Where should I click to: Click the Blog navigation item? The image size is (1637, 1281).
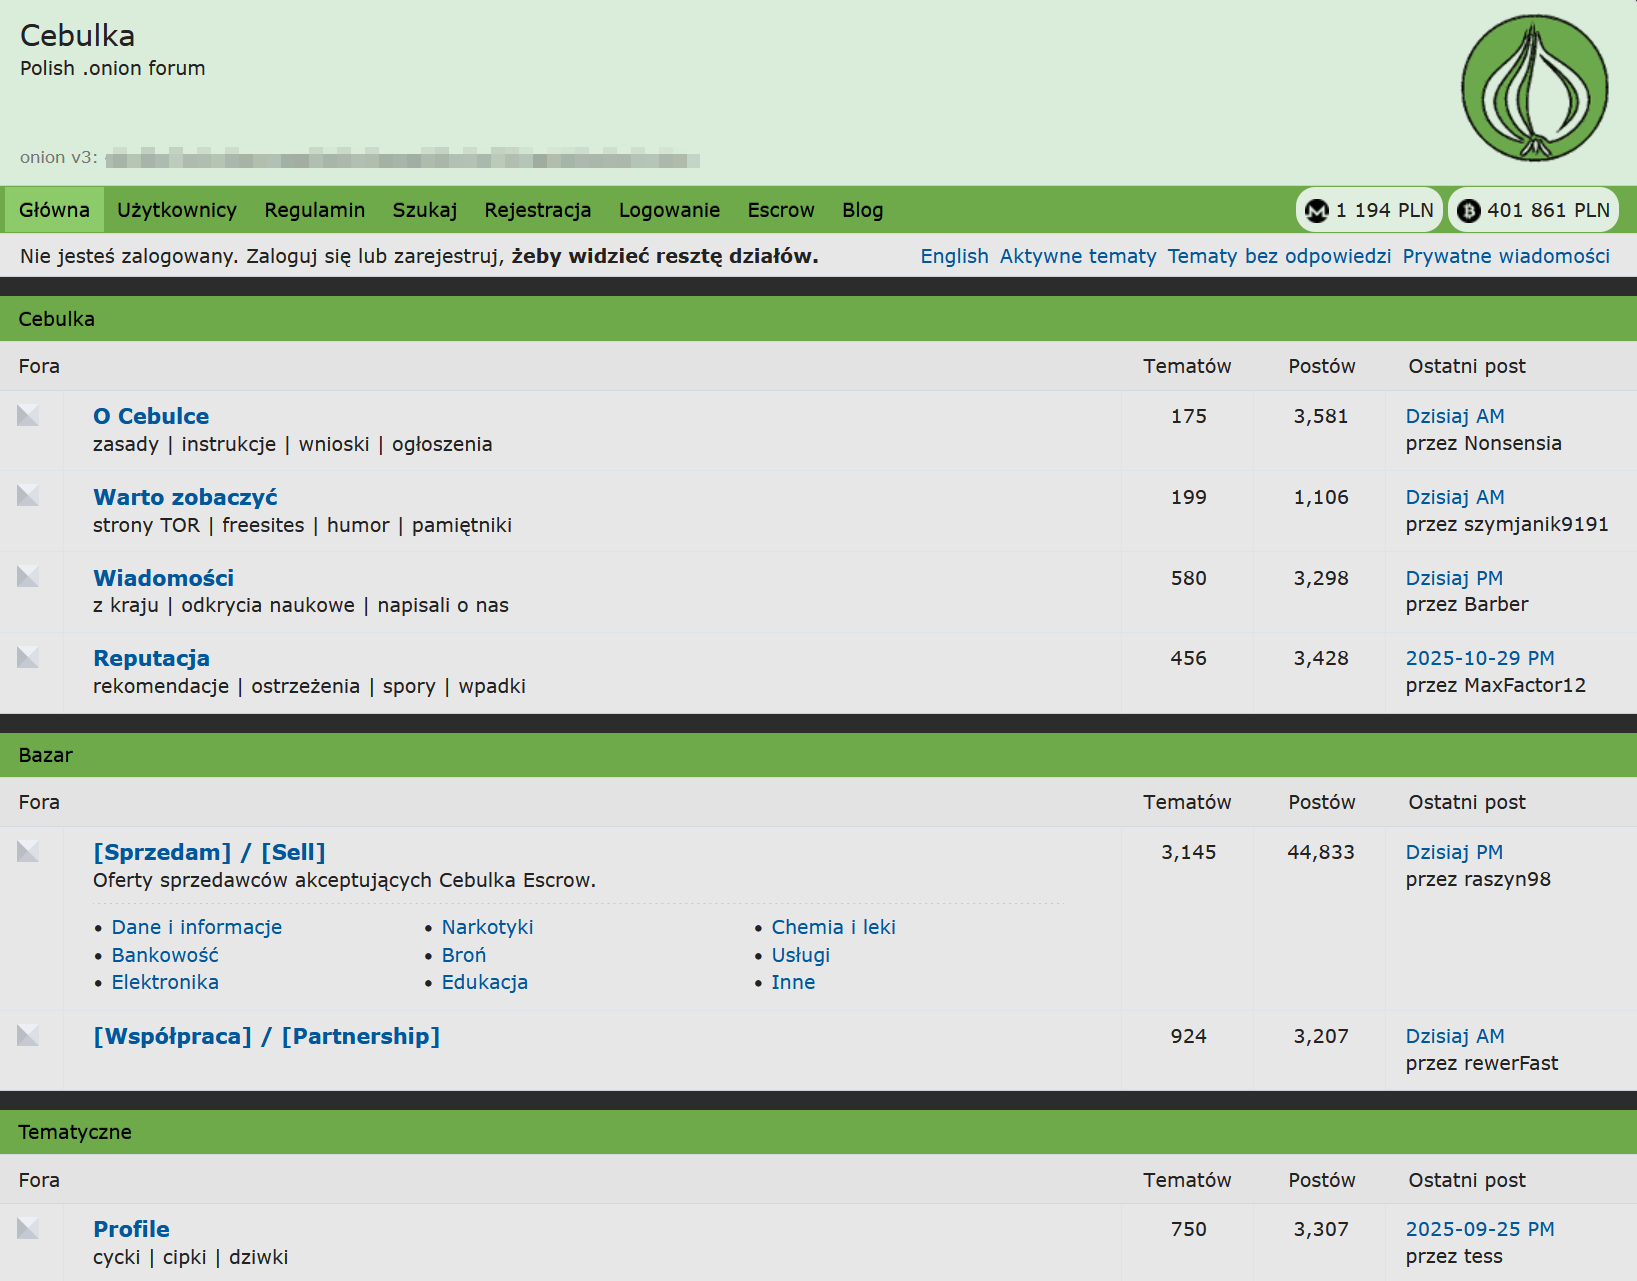coord(862,210)
